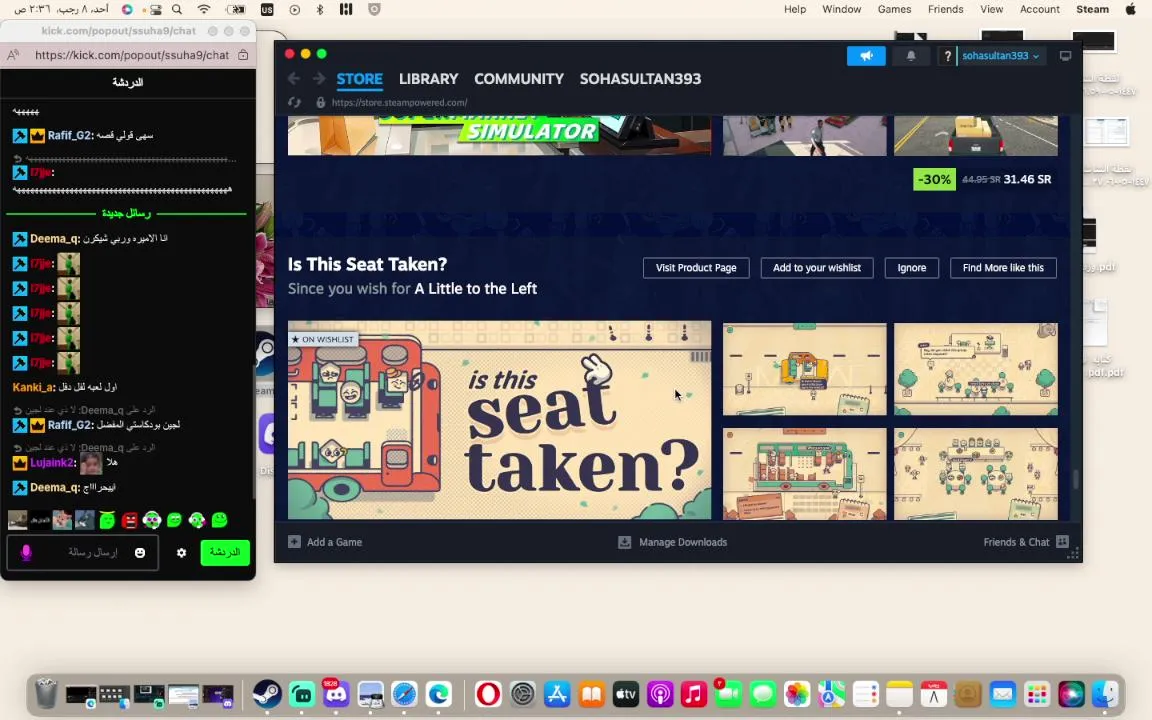1152x720 pixels.
Task: Open the large Is This Seat Taken banner
Action: (x=500, y=420)
